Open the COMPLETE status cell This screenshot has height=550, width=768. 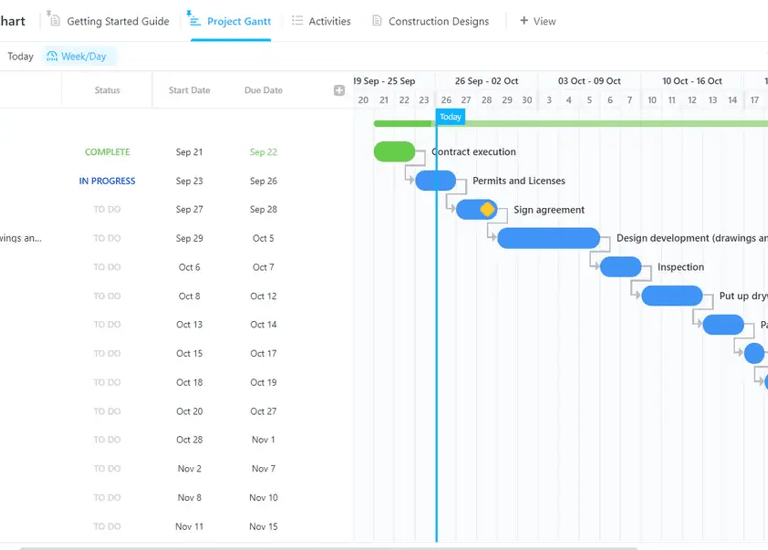click(x=107, y=152)
